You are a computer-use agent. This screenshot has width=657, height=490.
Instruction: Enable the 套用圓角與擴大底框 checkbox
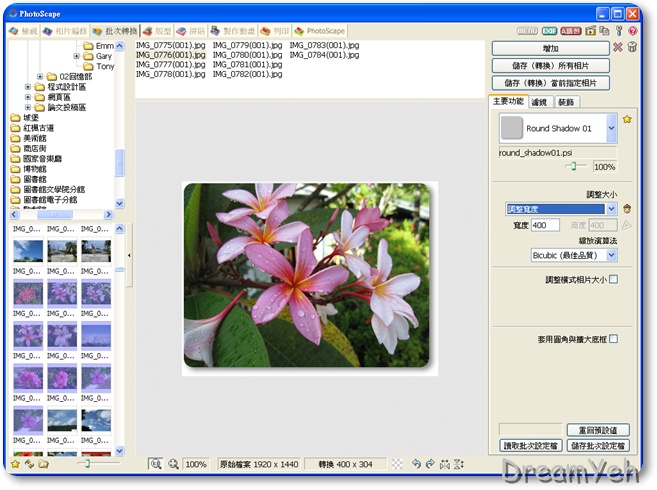tap(613, 339)
